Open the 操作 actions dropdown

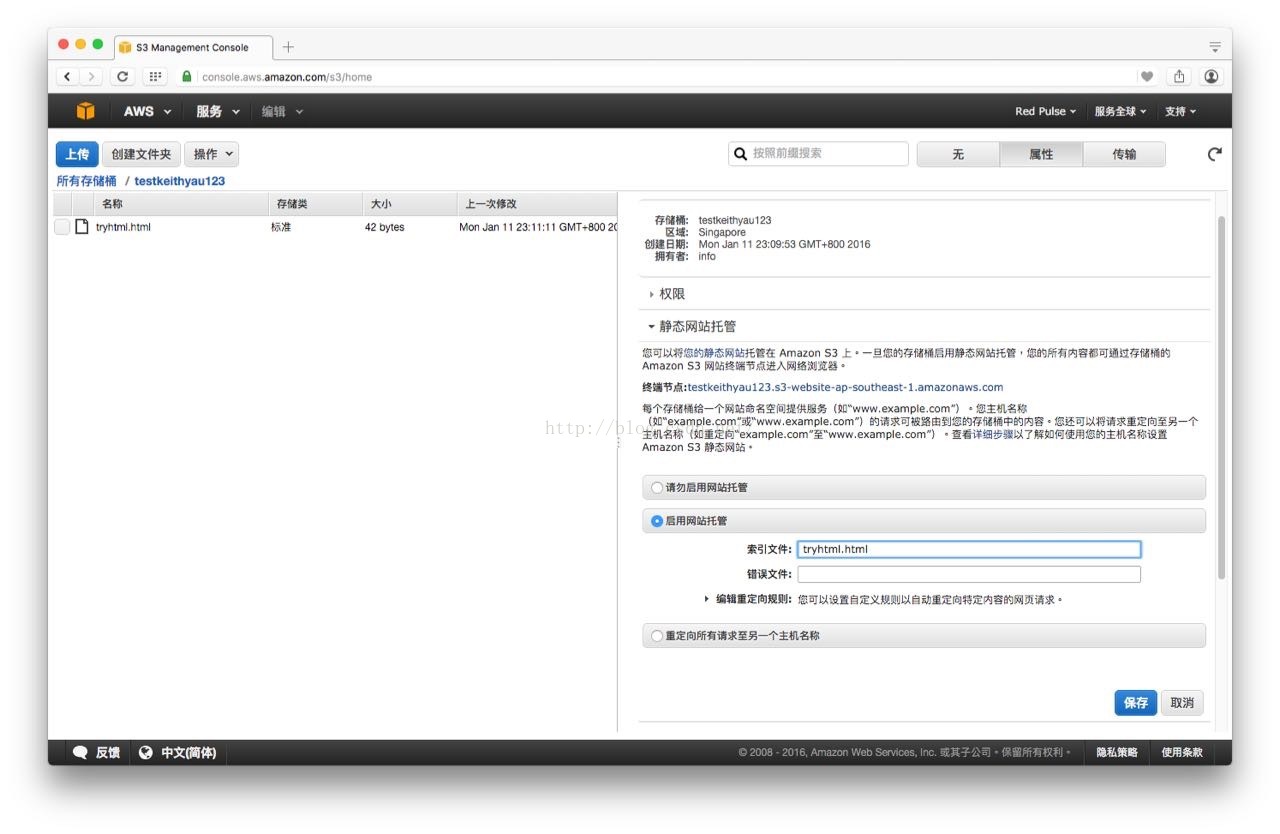212,154
